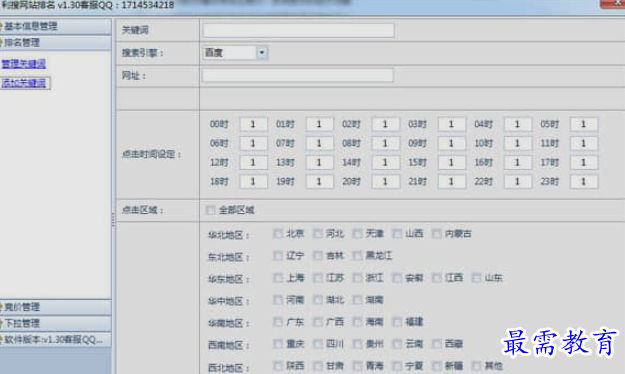Check the 湖南 region checkbox
The height and width of the screenshot is (374, 625).
click(358, 300)
